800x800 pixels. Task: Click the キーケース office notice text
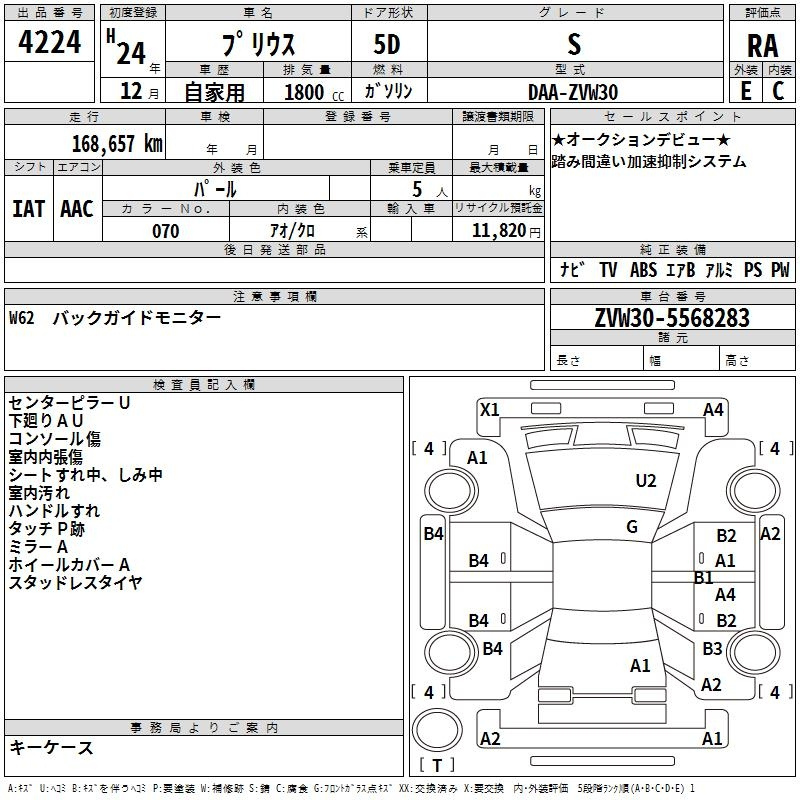(51, 748)
